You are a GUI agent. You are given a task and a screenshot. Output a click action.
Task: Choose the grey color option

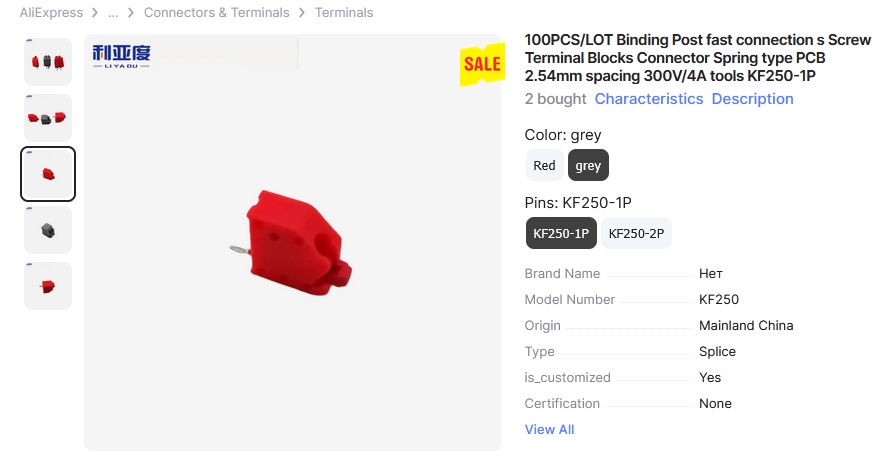pos(588,166)
